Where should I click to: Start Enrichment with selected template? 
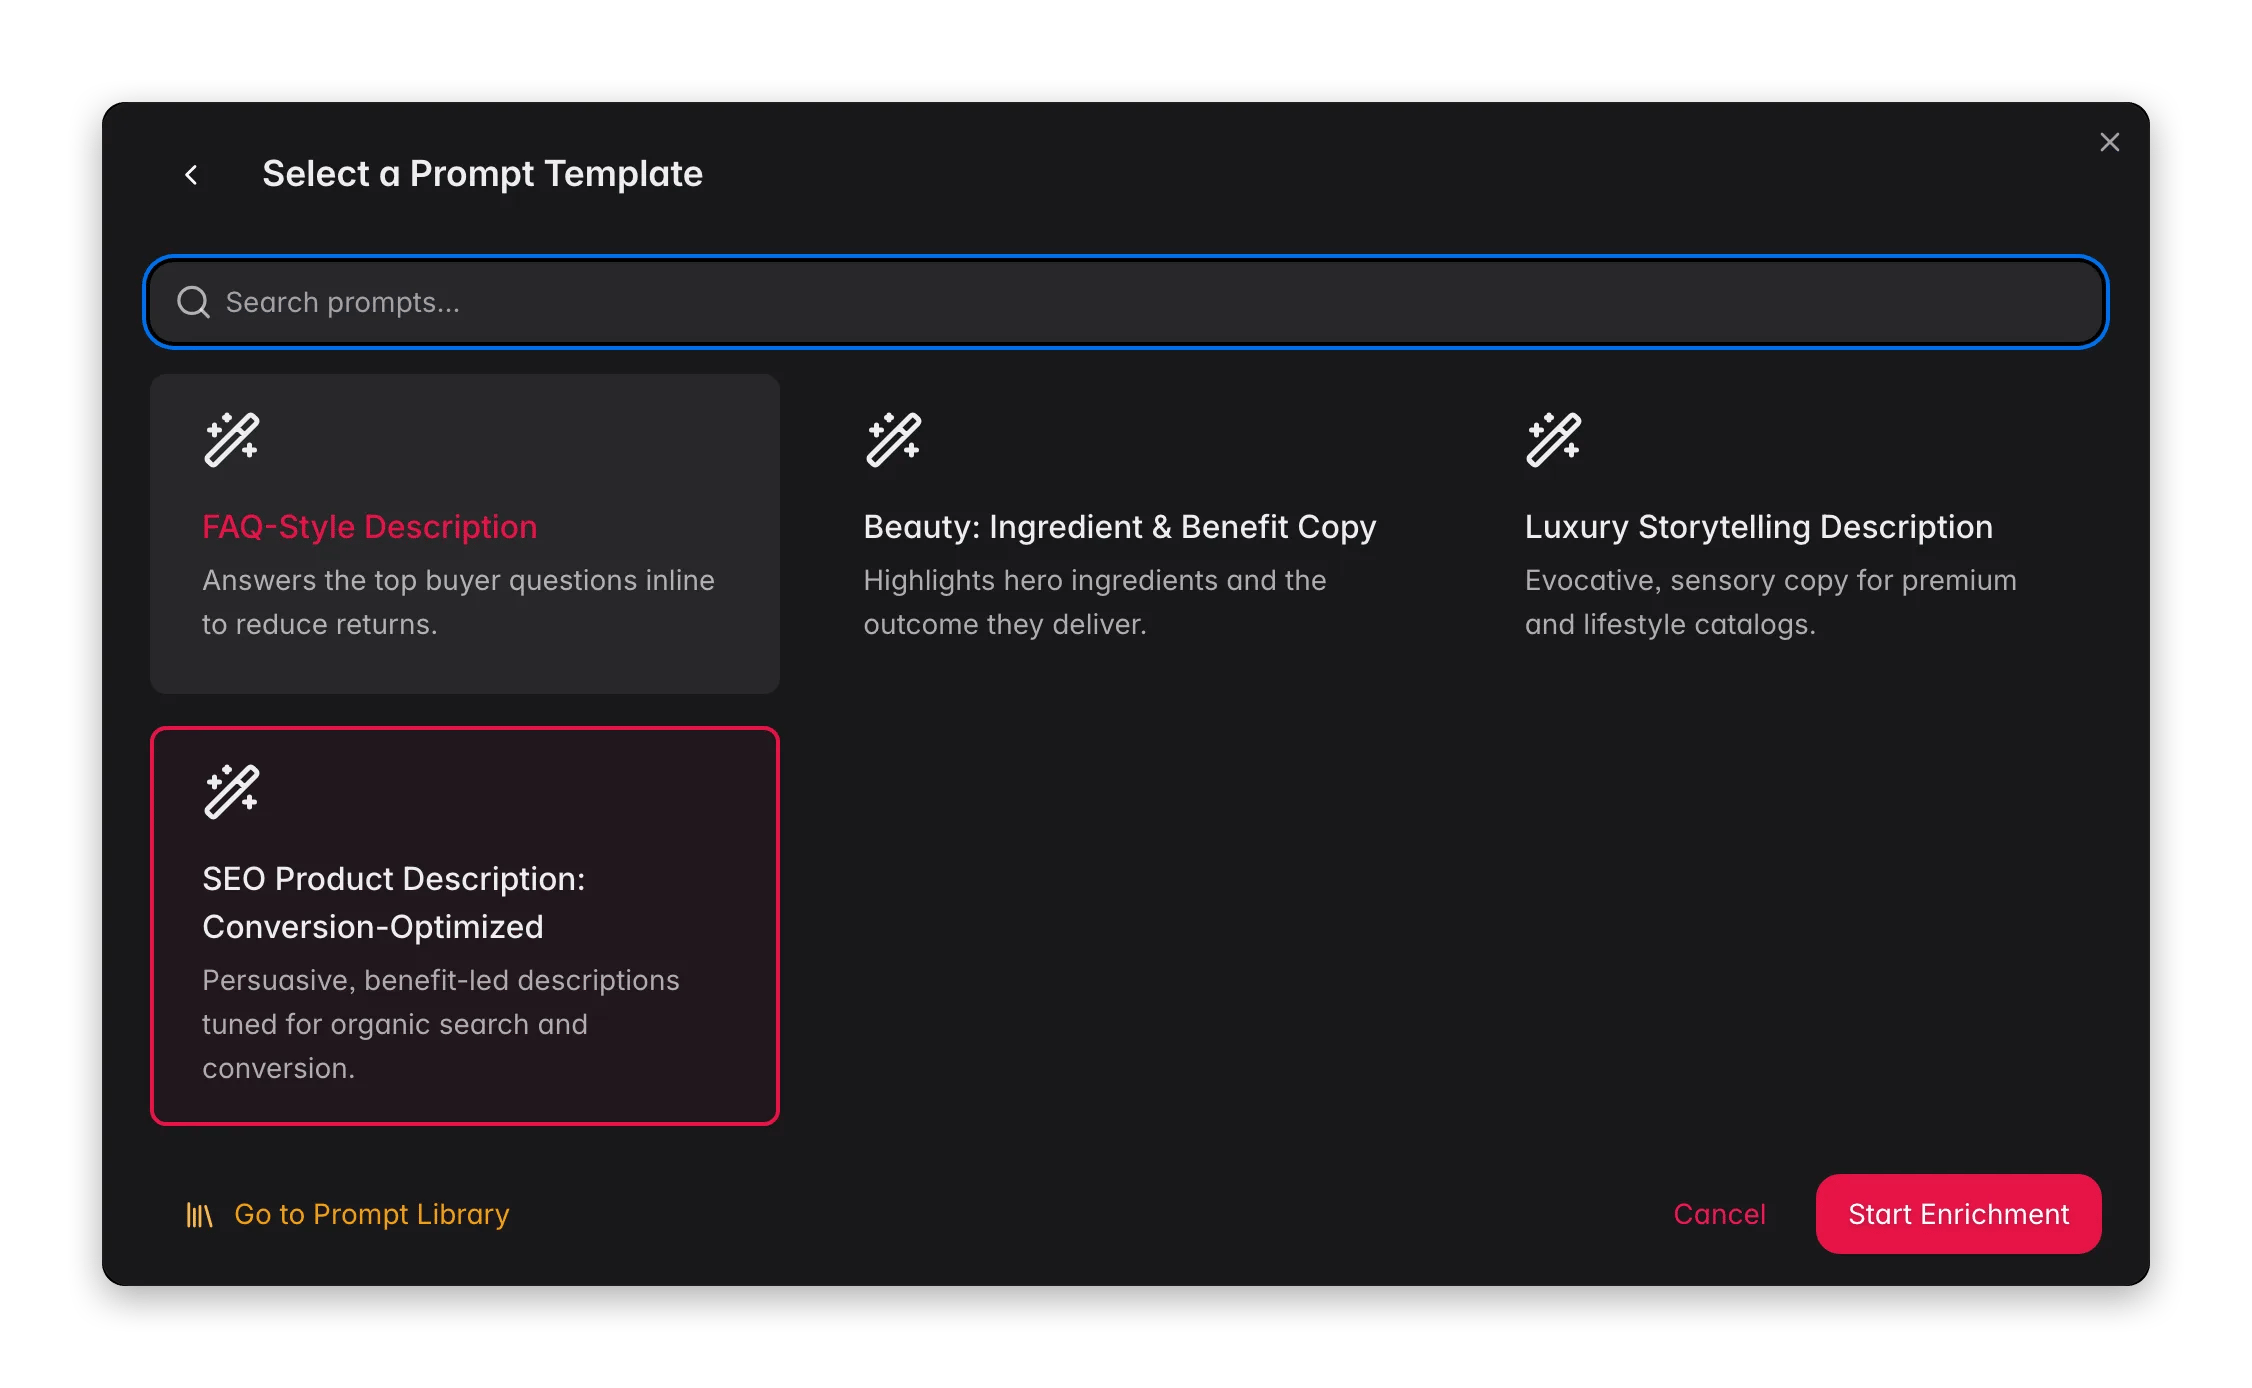(x=1958, y=1214)
